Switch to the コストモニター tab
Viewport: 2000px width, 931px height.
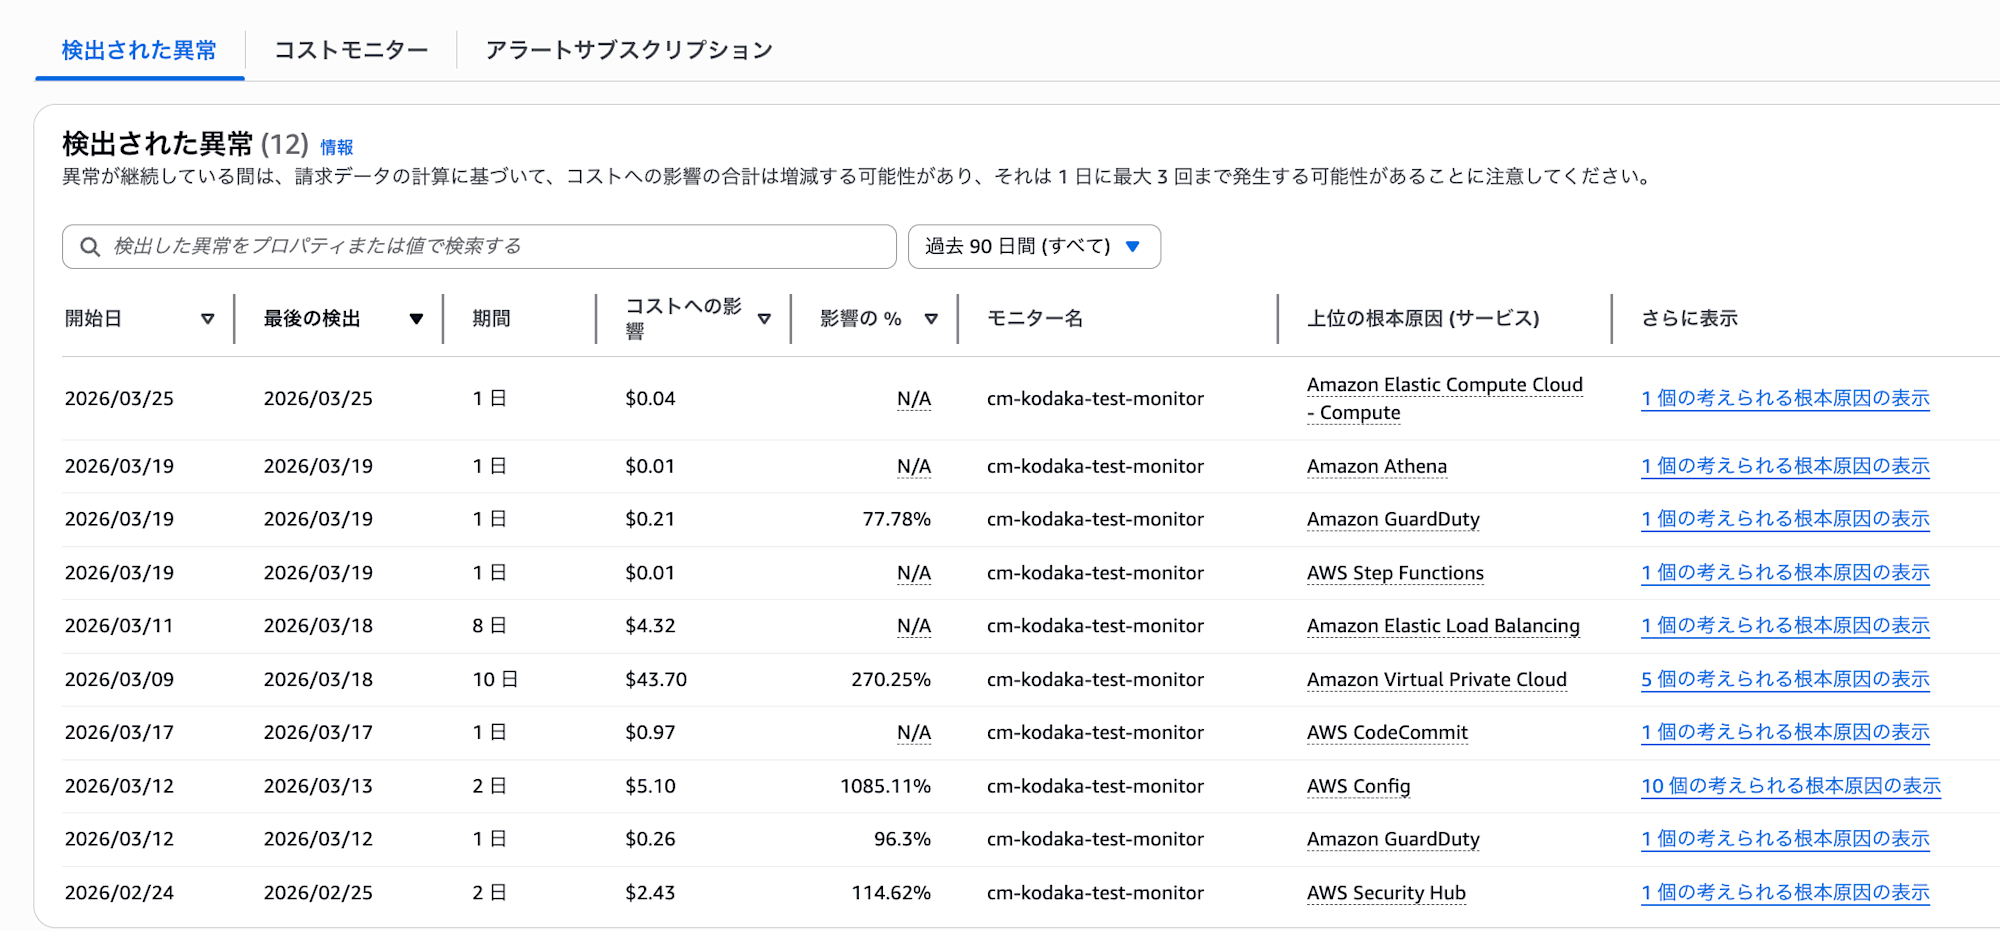[x=348, y=48]
